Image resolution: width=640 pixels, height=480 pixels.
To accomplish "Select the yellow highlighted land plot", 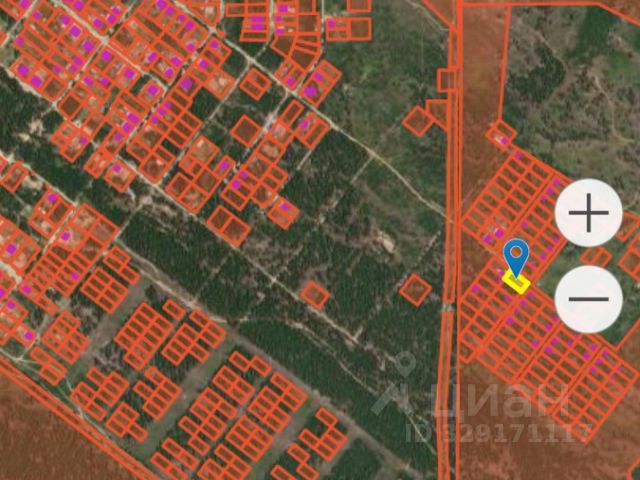I will click(x=516, y=282).
